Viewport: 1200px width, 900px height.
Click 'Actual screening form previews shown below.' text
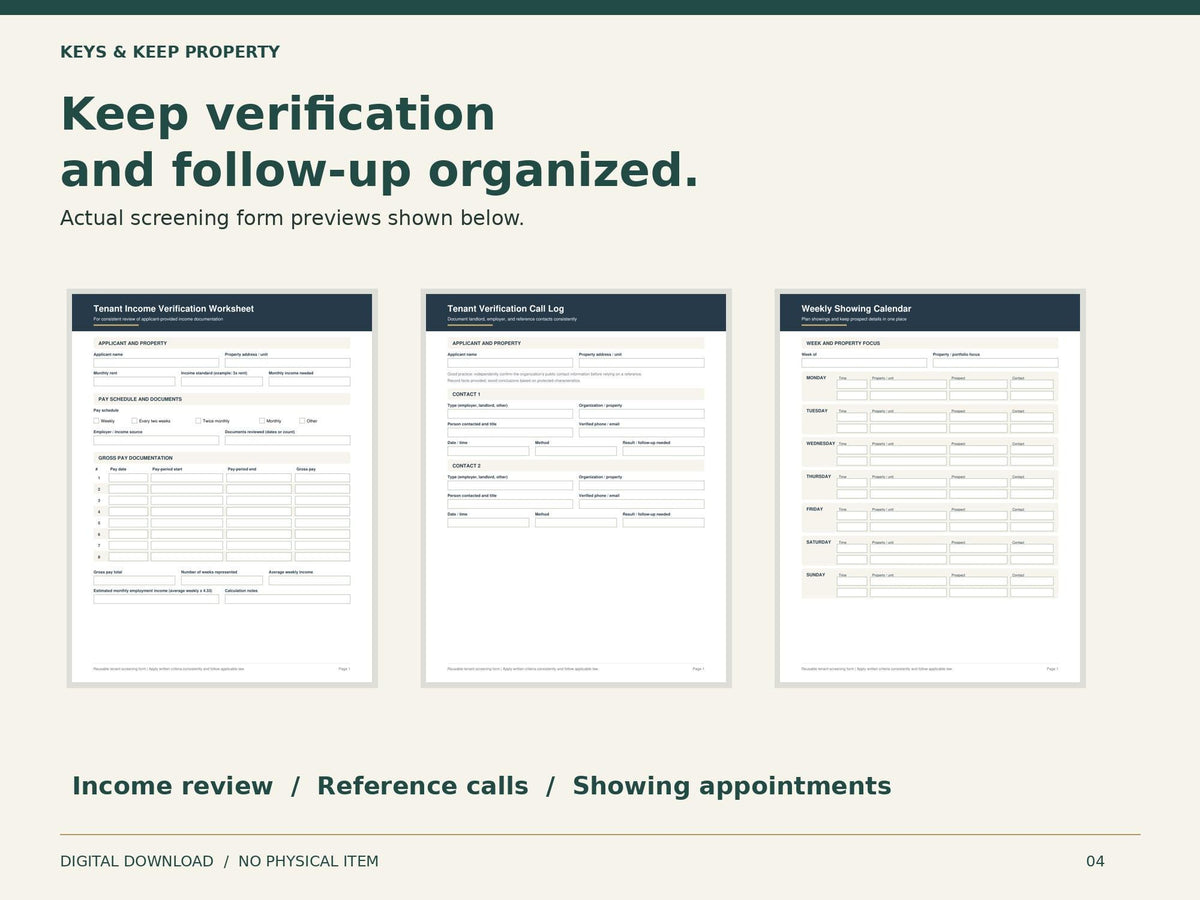click(x=292, y=218)
